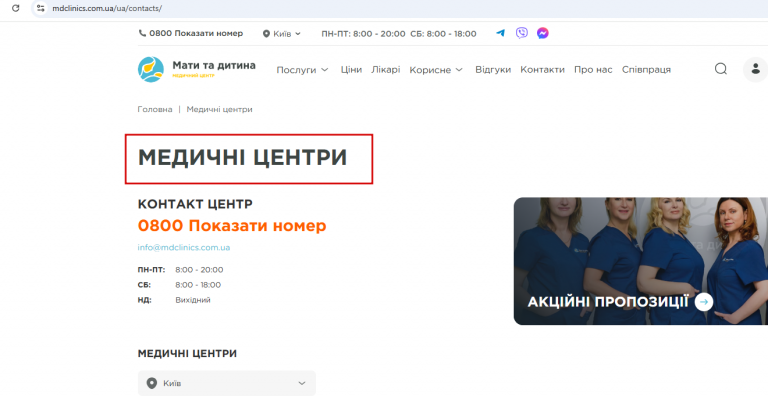Click the Мати та дитина logo
The height and width of the screenshot is (396, 768).
151,70
